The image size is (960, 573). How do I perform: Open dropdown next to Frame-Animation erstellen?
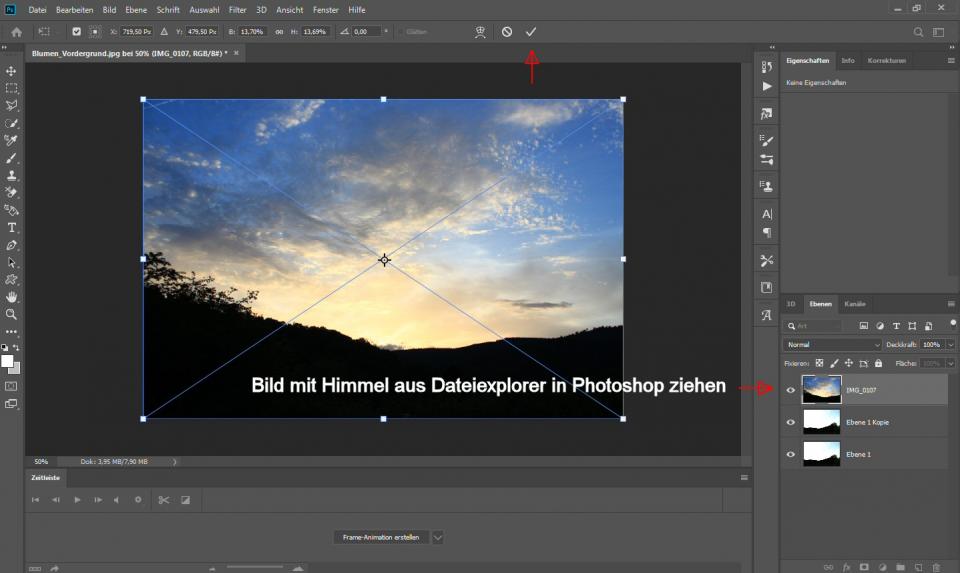[438, 537]
